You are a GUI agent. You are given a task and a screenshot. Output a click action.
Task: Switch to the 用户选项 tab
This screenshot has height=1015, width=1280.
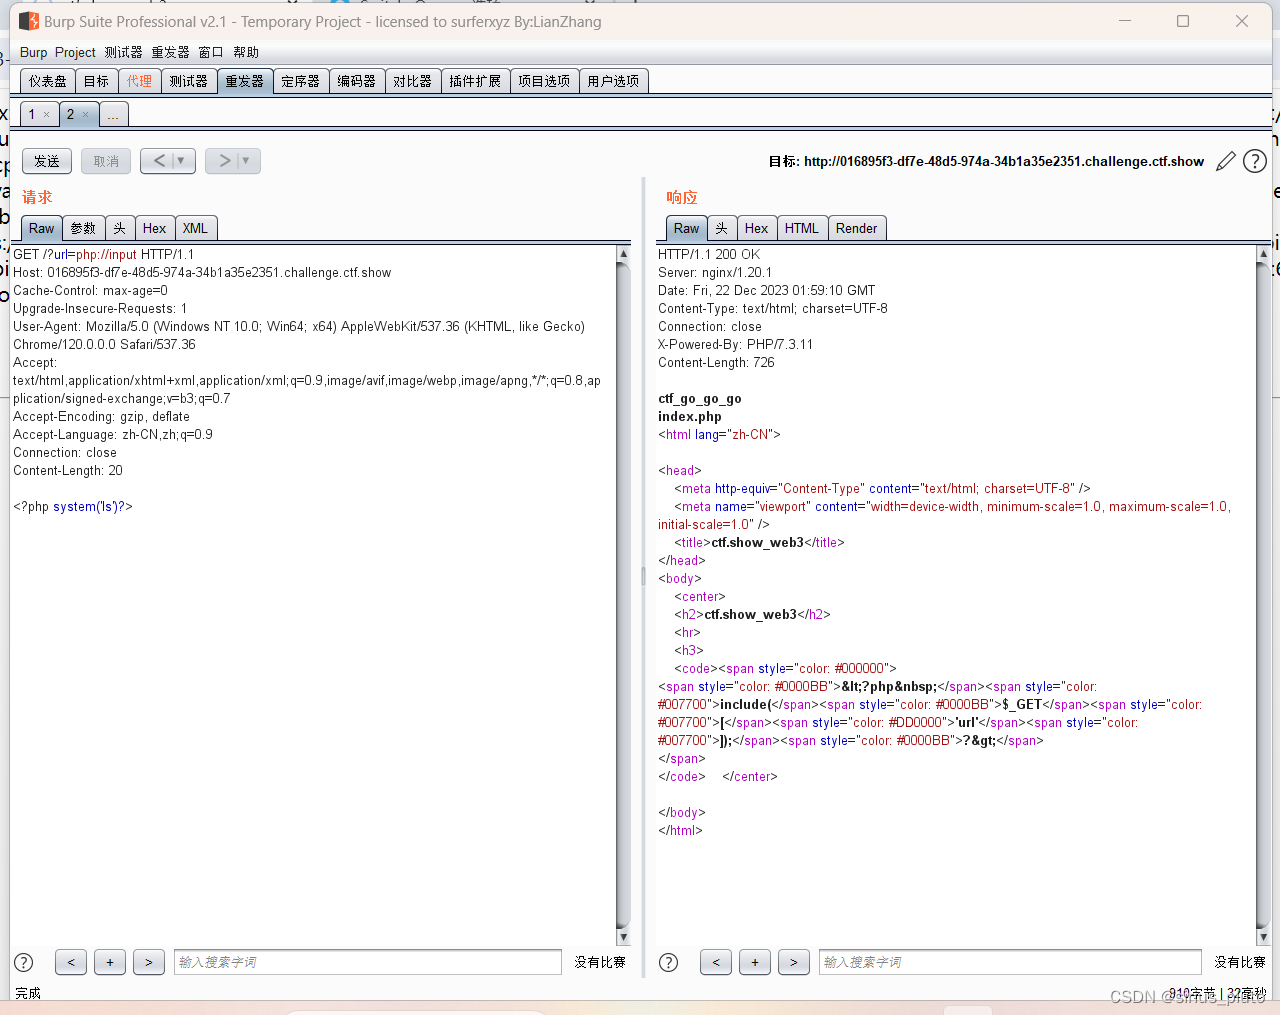(613, 81)
